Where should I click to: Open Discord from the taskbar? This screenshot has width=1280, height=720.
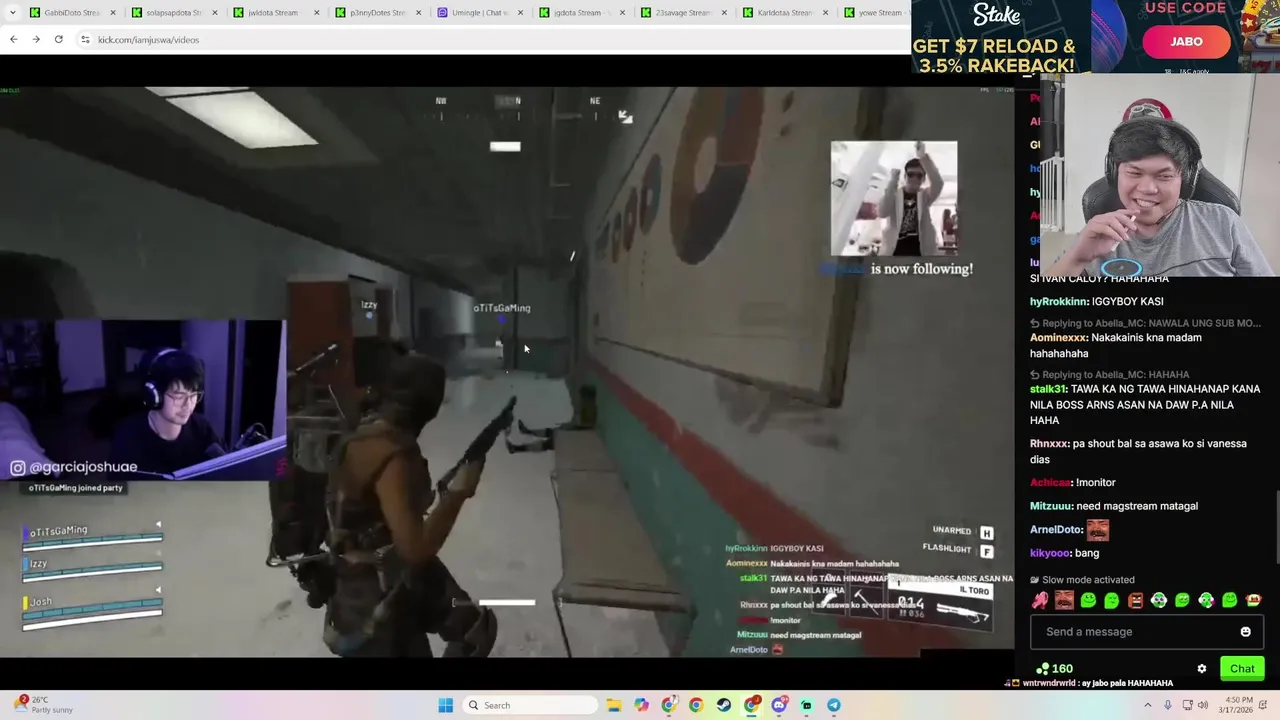779,705
